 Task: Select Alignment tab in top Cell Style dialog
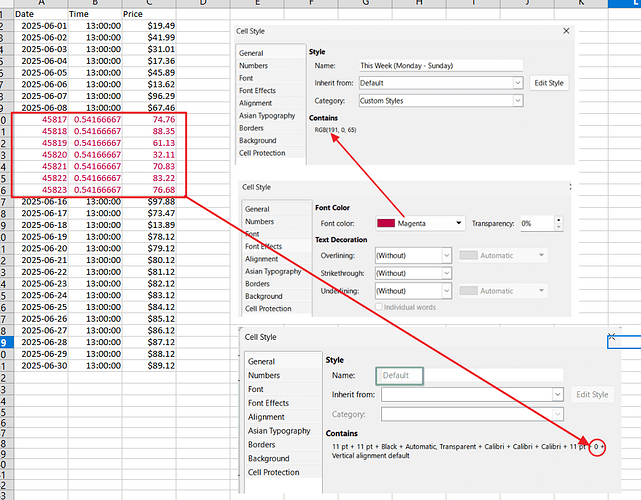(256, 103)
